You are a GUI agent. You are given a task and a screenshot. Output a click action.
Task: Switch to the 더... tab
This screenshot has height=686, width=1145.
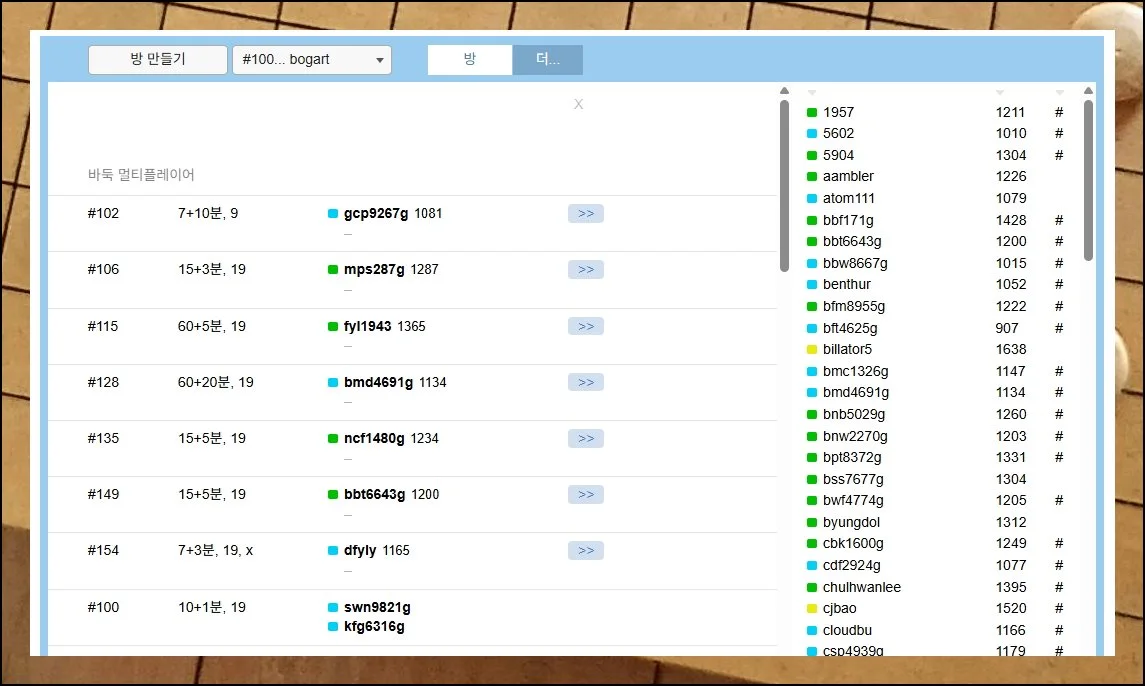[548, 60]
